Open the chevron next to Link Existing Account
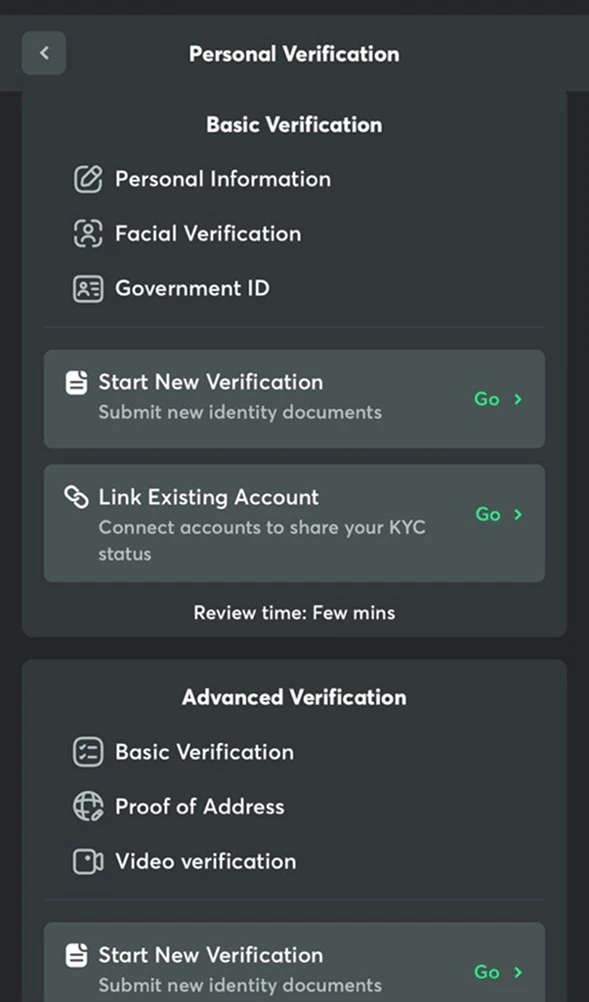This screenshot has height=1002, width=589. (x=519, y=514)
